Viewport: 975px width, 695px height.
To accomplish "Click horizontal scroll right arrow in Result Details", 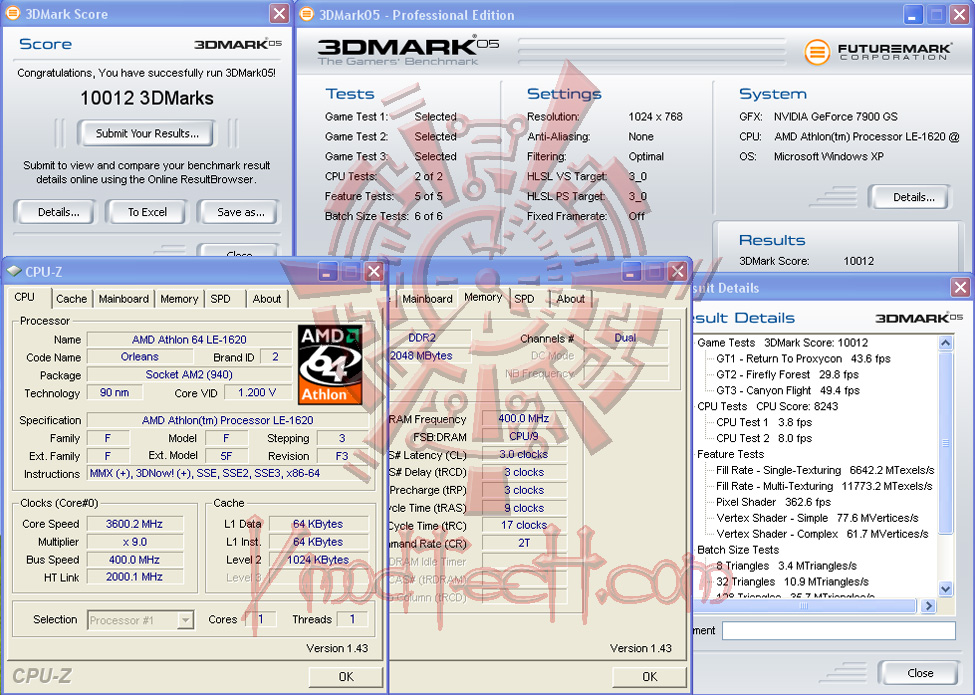I will coord(928,605).
